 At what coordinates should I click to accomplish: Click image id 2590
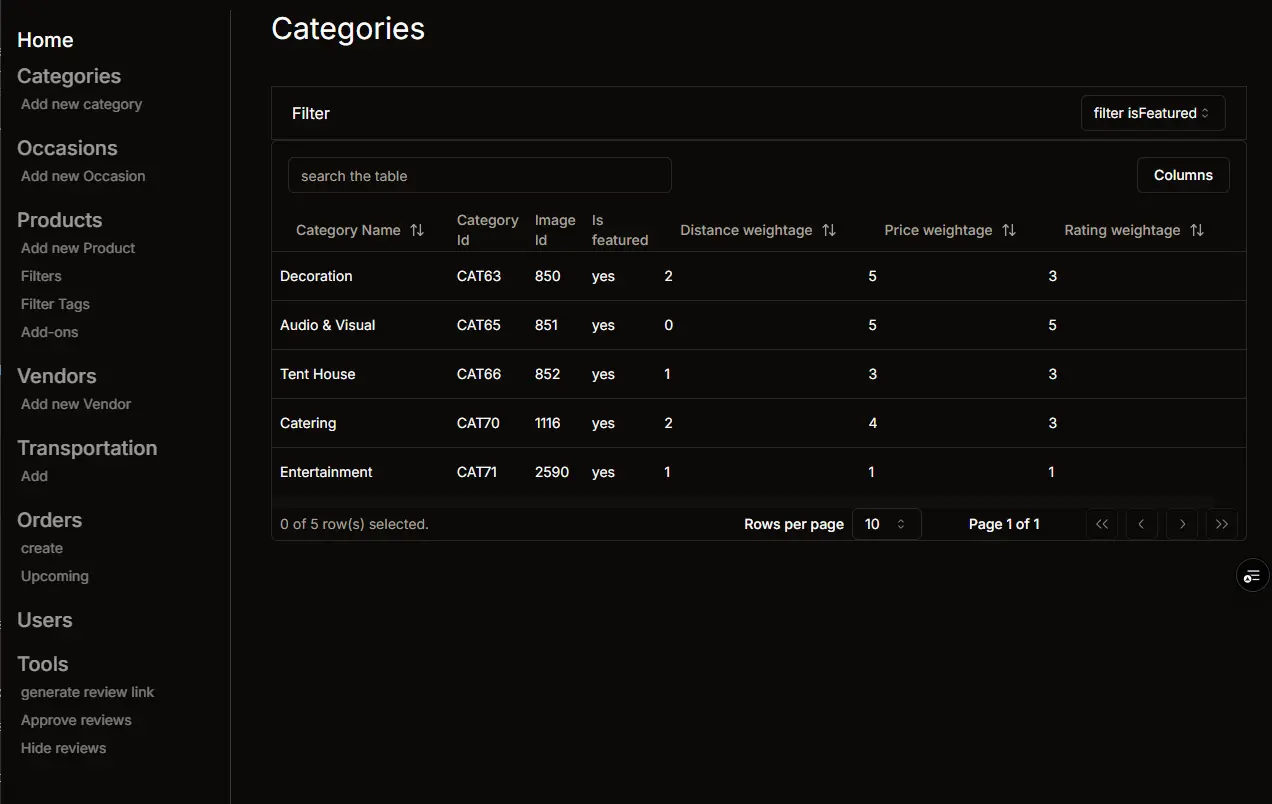pyautogui.click(x=552, y=472)
